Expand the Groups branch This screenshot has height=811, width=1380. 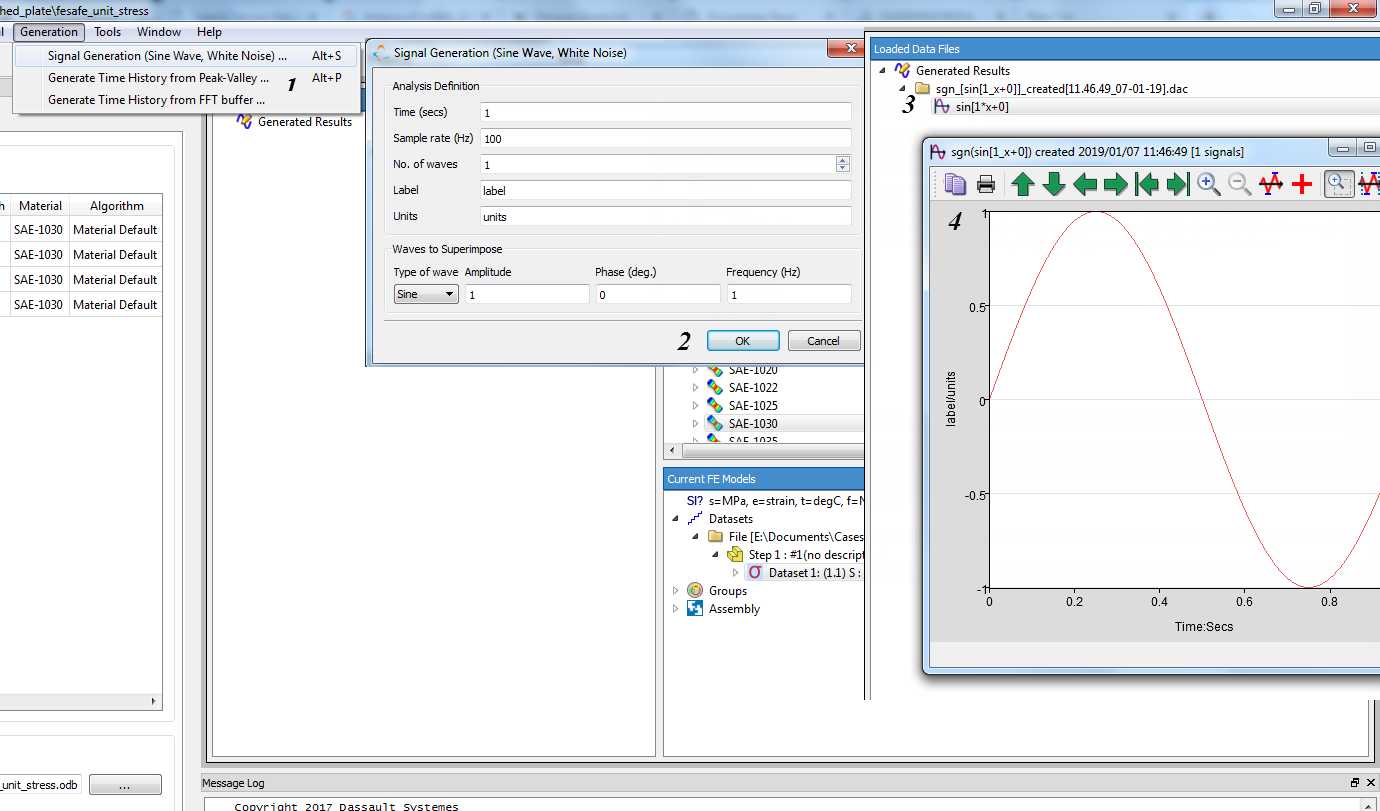pyautogui.click(x=675, y=590)
